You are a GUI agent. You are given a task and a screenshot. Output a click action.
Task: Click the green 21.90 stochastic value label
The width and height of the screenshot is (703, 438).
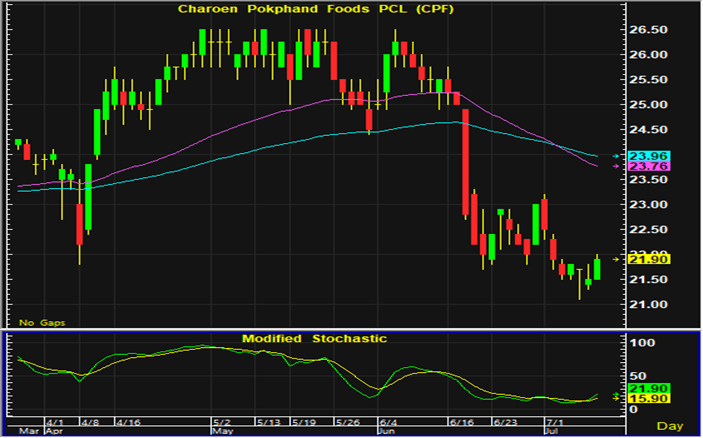click(x=649, y=388)
